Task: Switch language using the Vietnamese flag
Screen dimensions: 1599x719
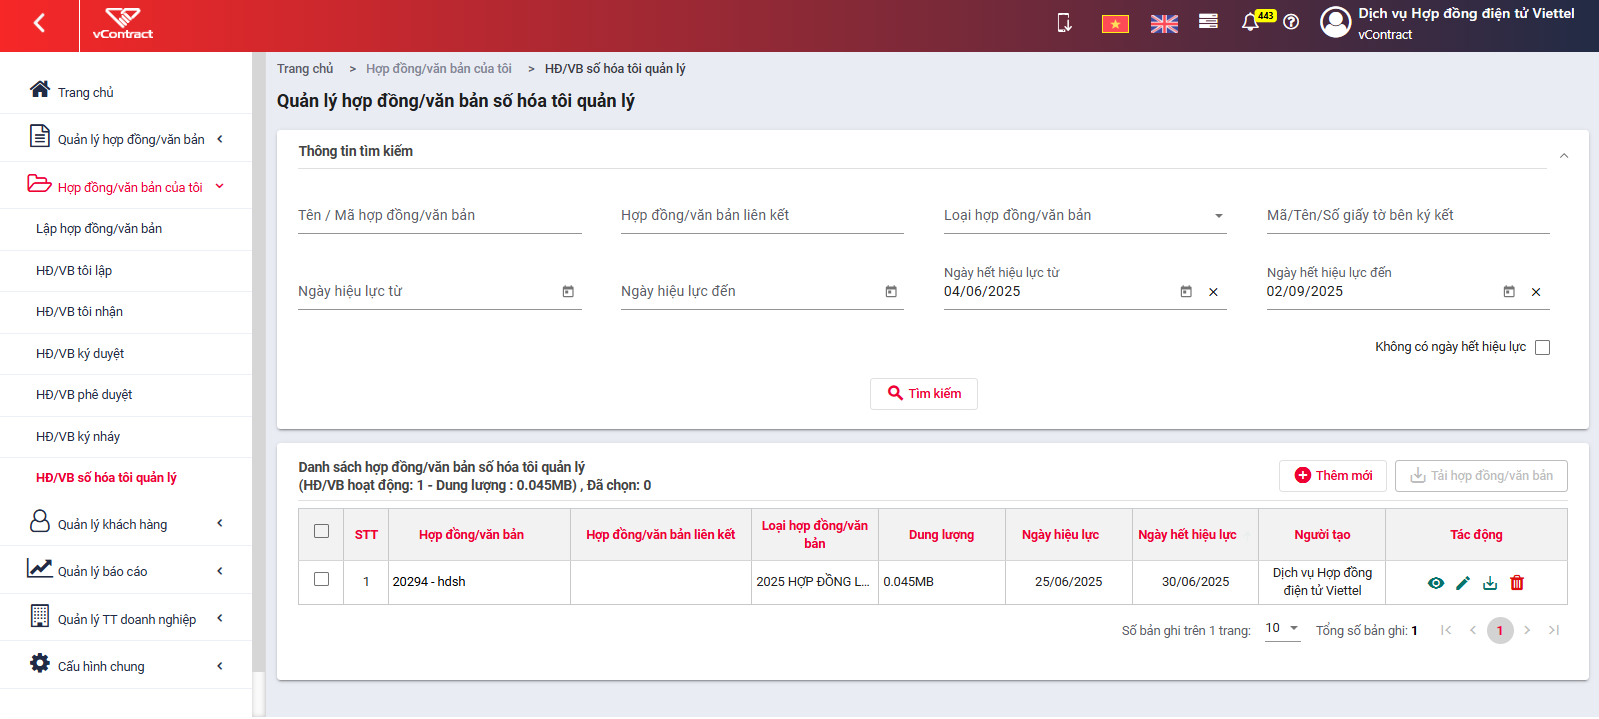Action: click(x=1115, y=23)
